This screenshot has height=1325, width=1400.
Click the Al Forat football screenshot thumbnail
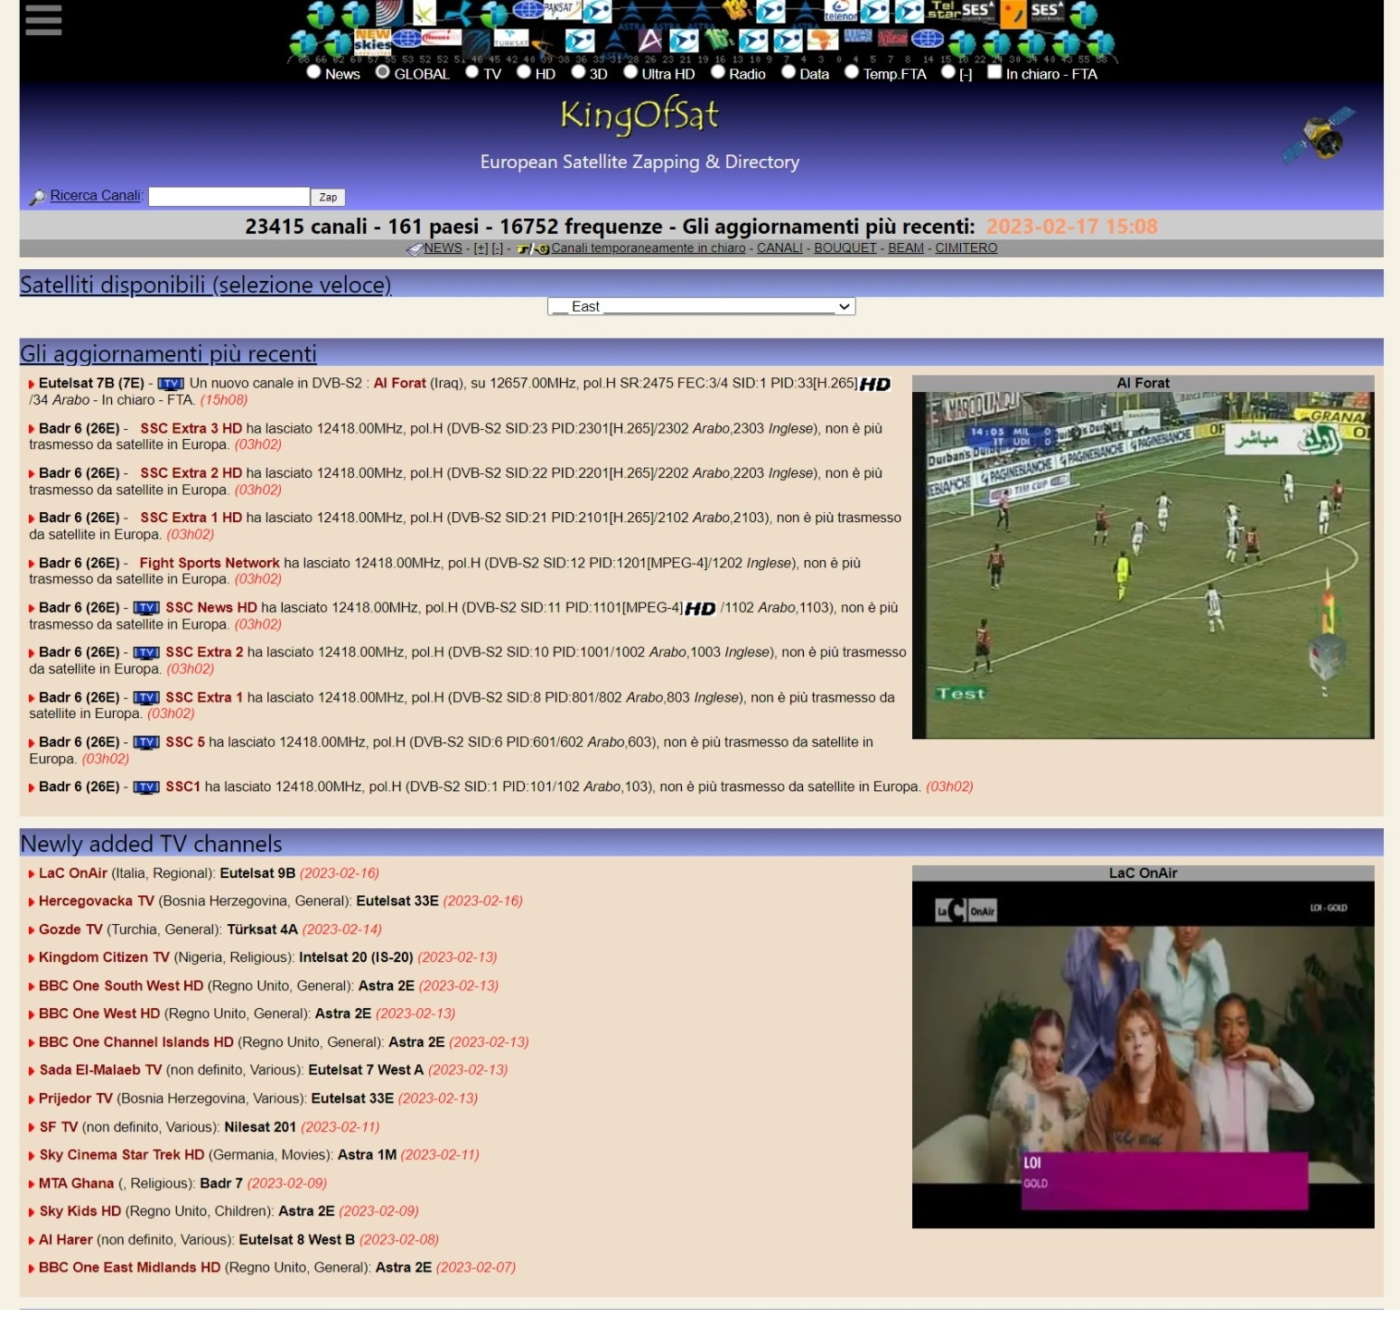click(1143, 565)
